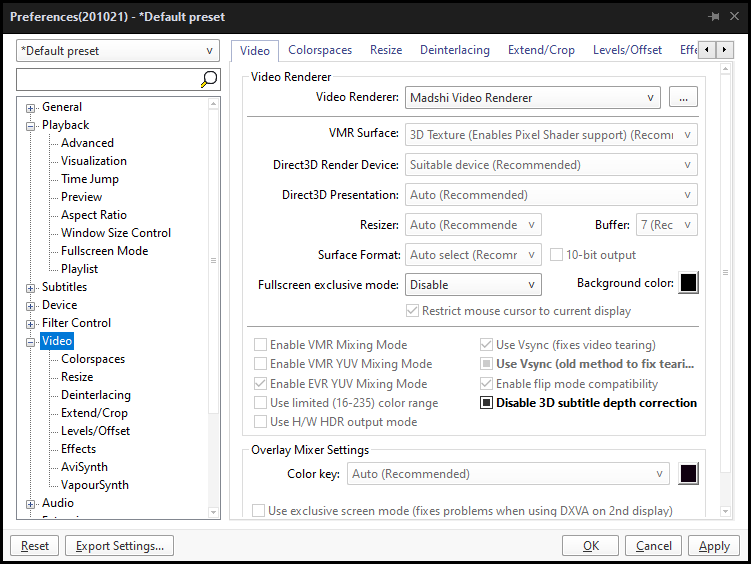Select Fullscreen Mode tree item
Screen dimensions: 751x564
pyautogui.click(x=104, y=251)
